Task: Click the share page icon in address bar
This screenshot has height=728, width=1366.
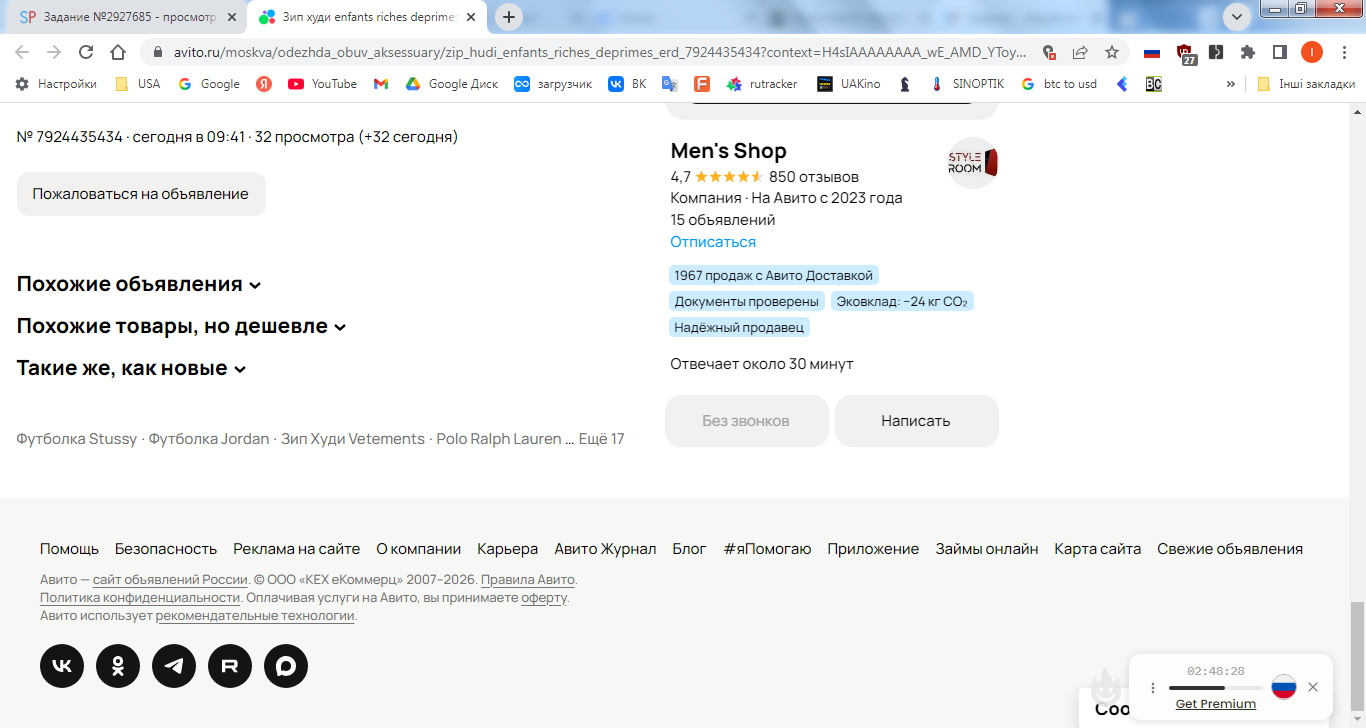Action: [x=1080, y=52]
